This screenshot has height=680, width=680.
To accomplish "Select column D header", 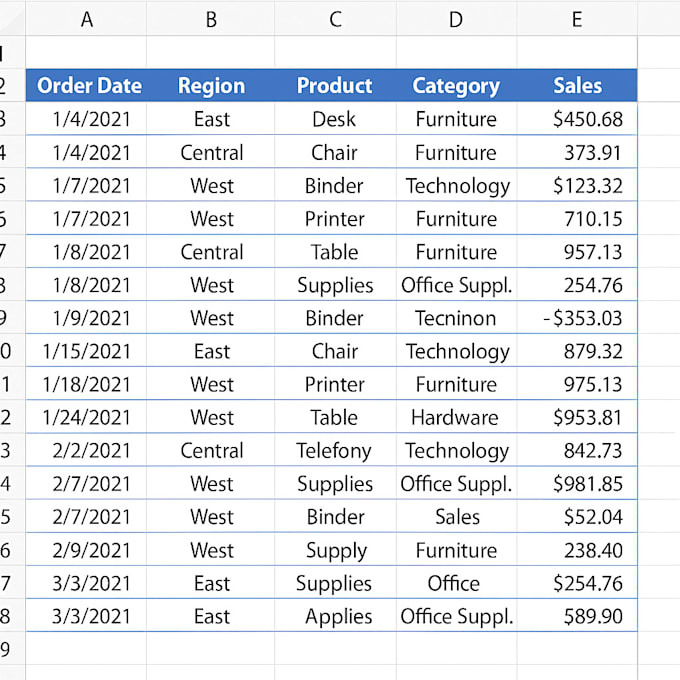I will point(456,19).
